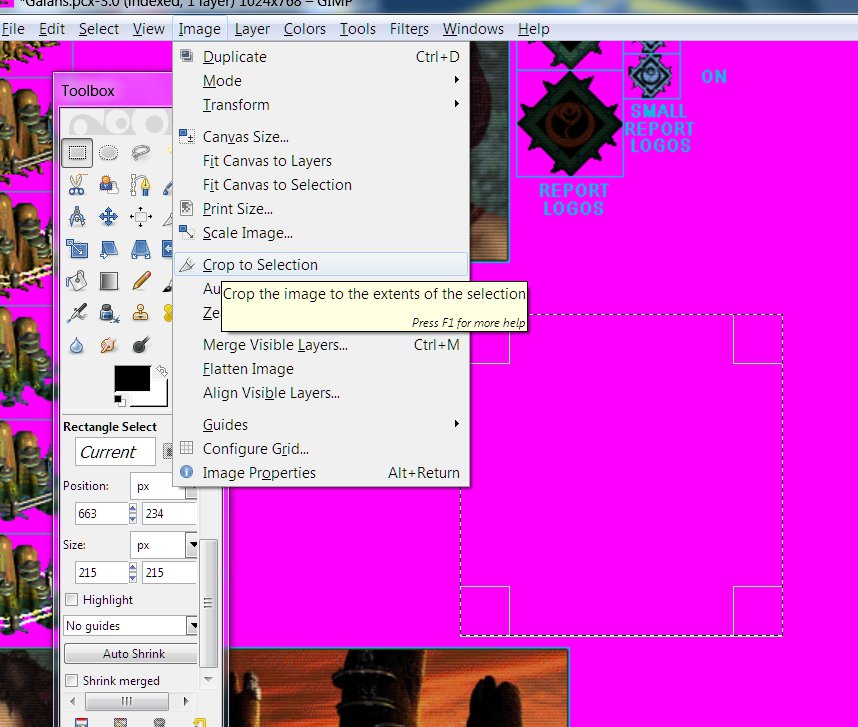Viewport: 858px width, 727px height.
Task: Pick the Free Select lasso tool
Action: click(x=141, y=153)
